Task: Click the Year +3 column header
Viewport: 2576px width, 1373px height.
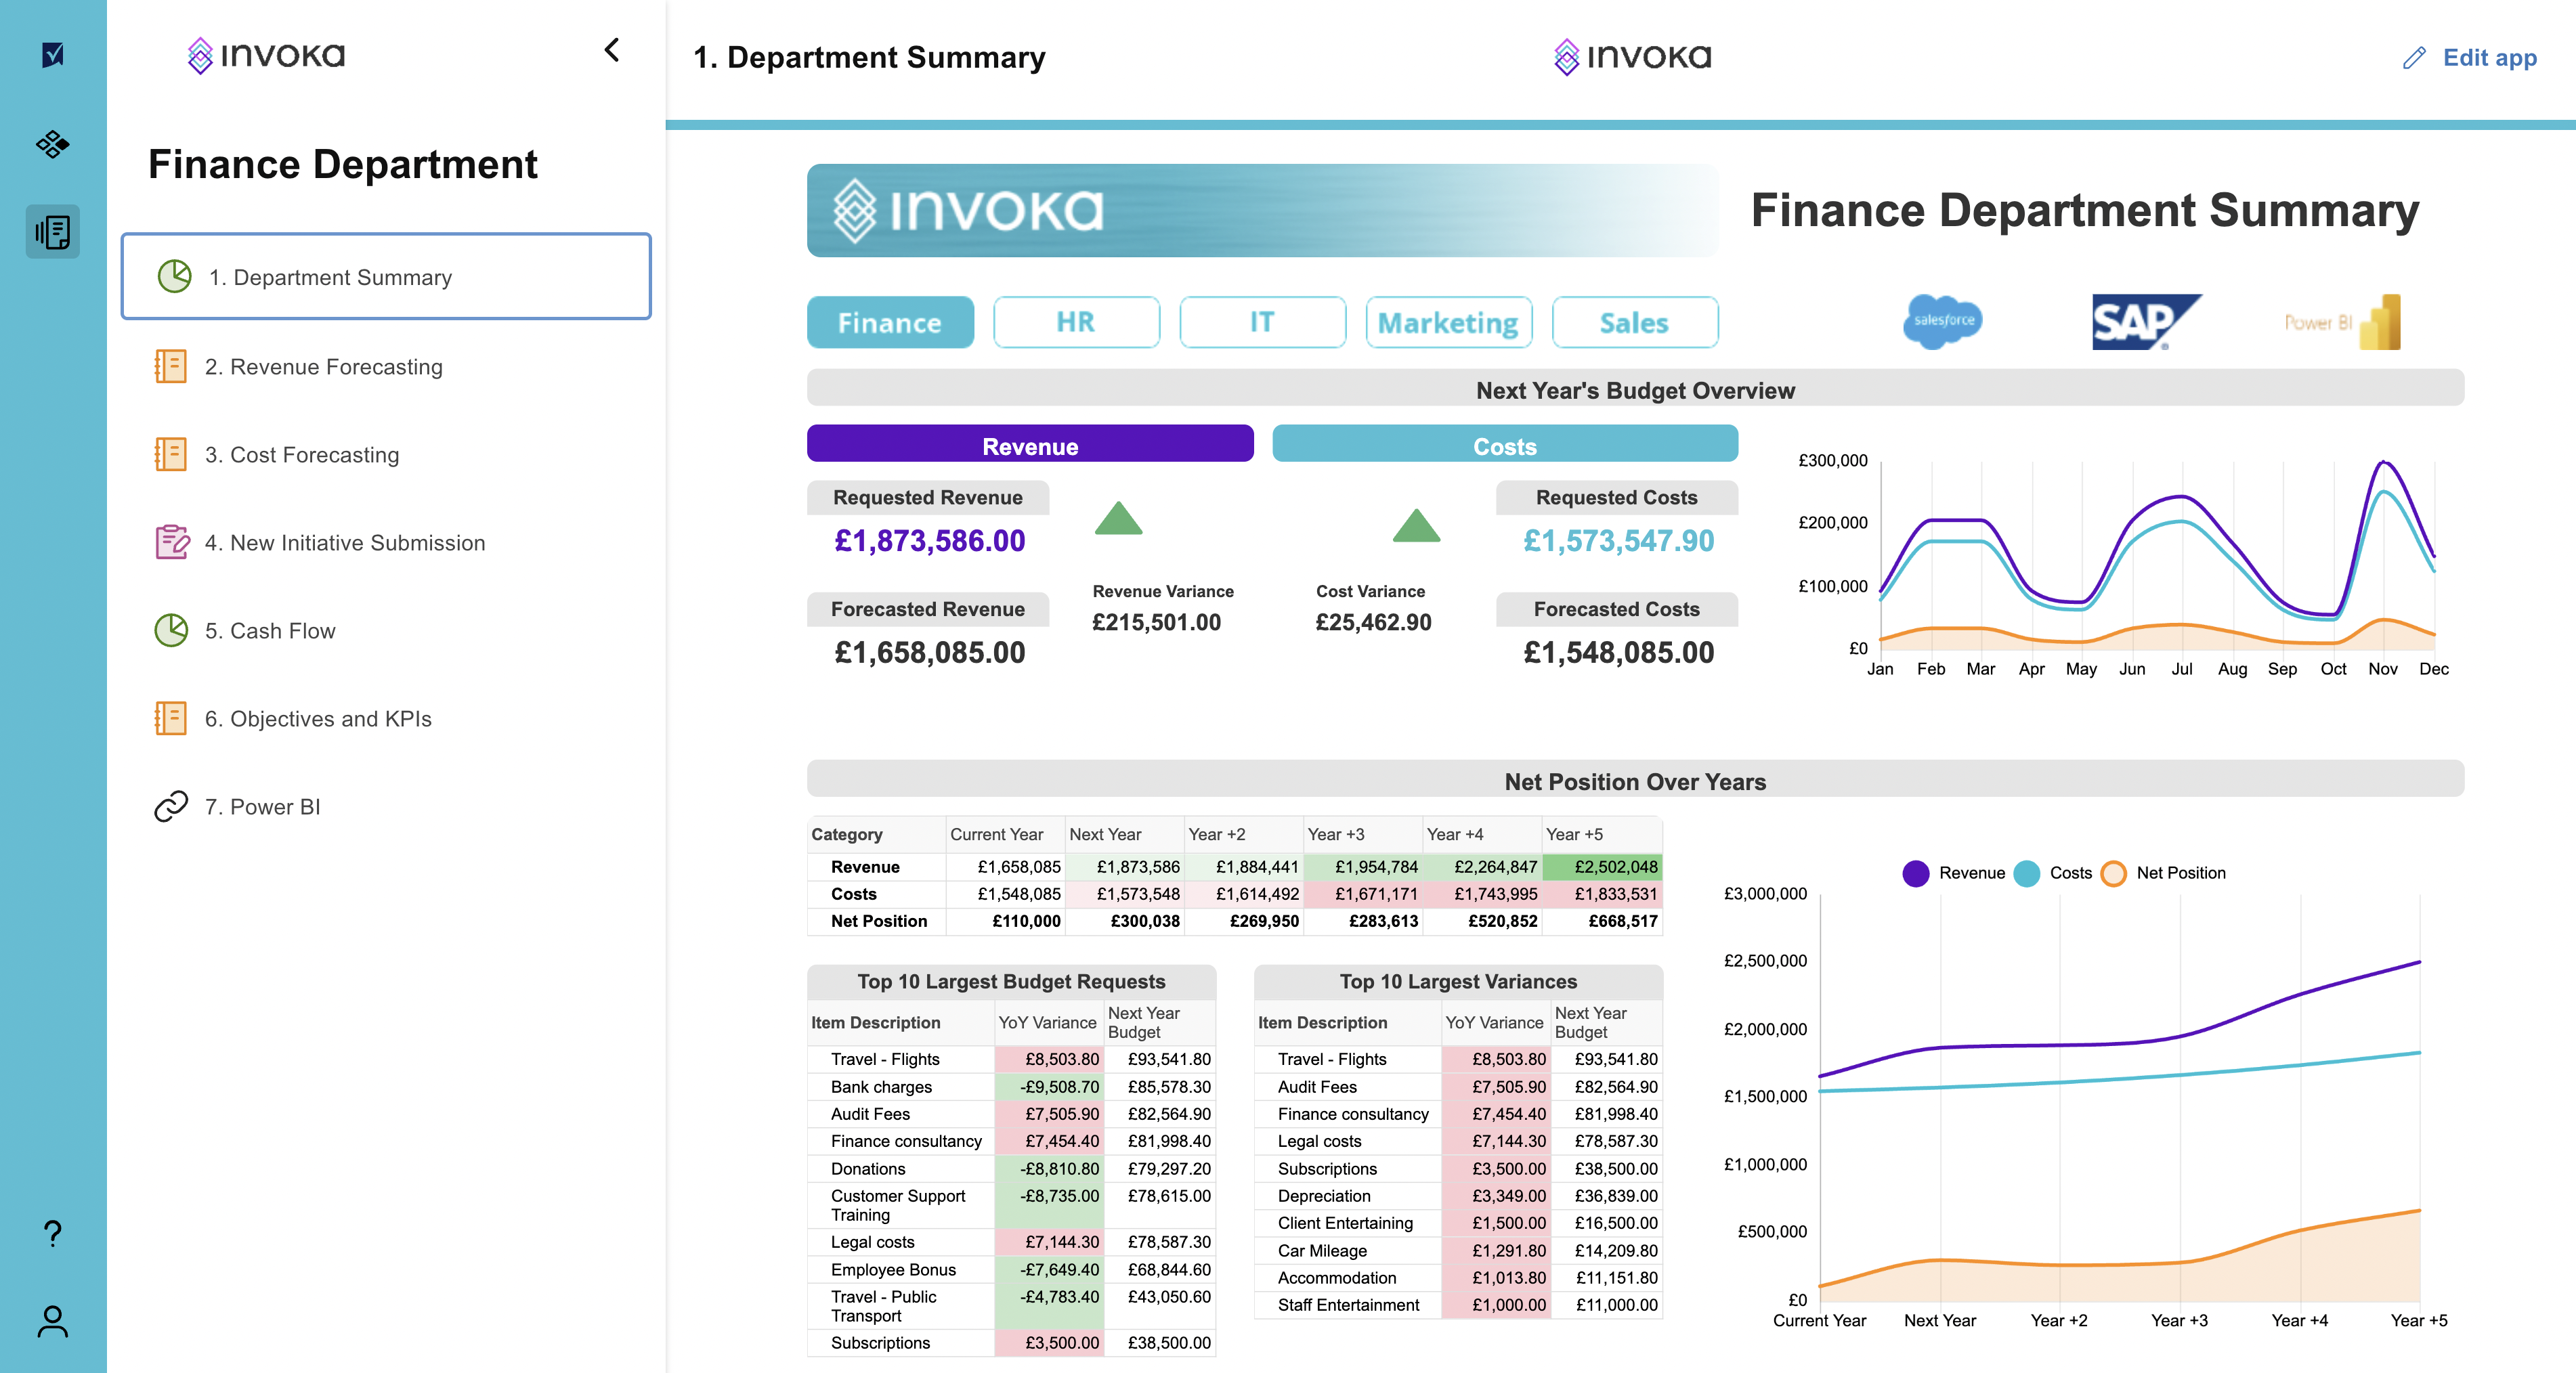Action: click(1363, 834)
